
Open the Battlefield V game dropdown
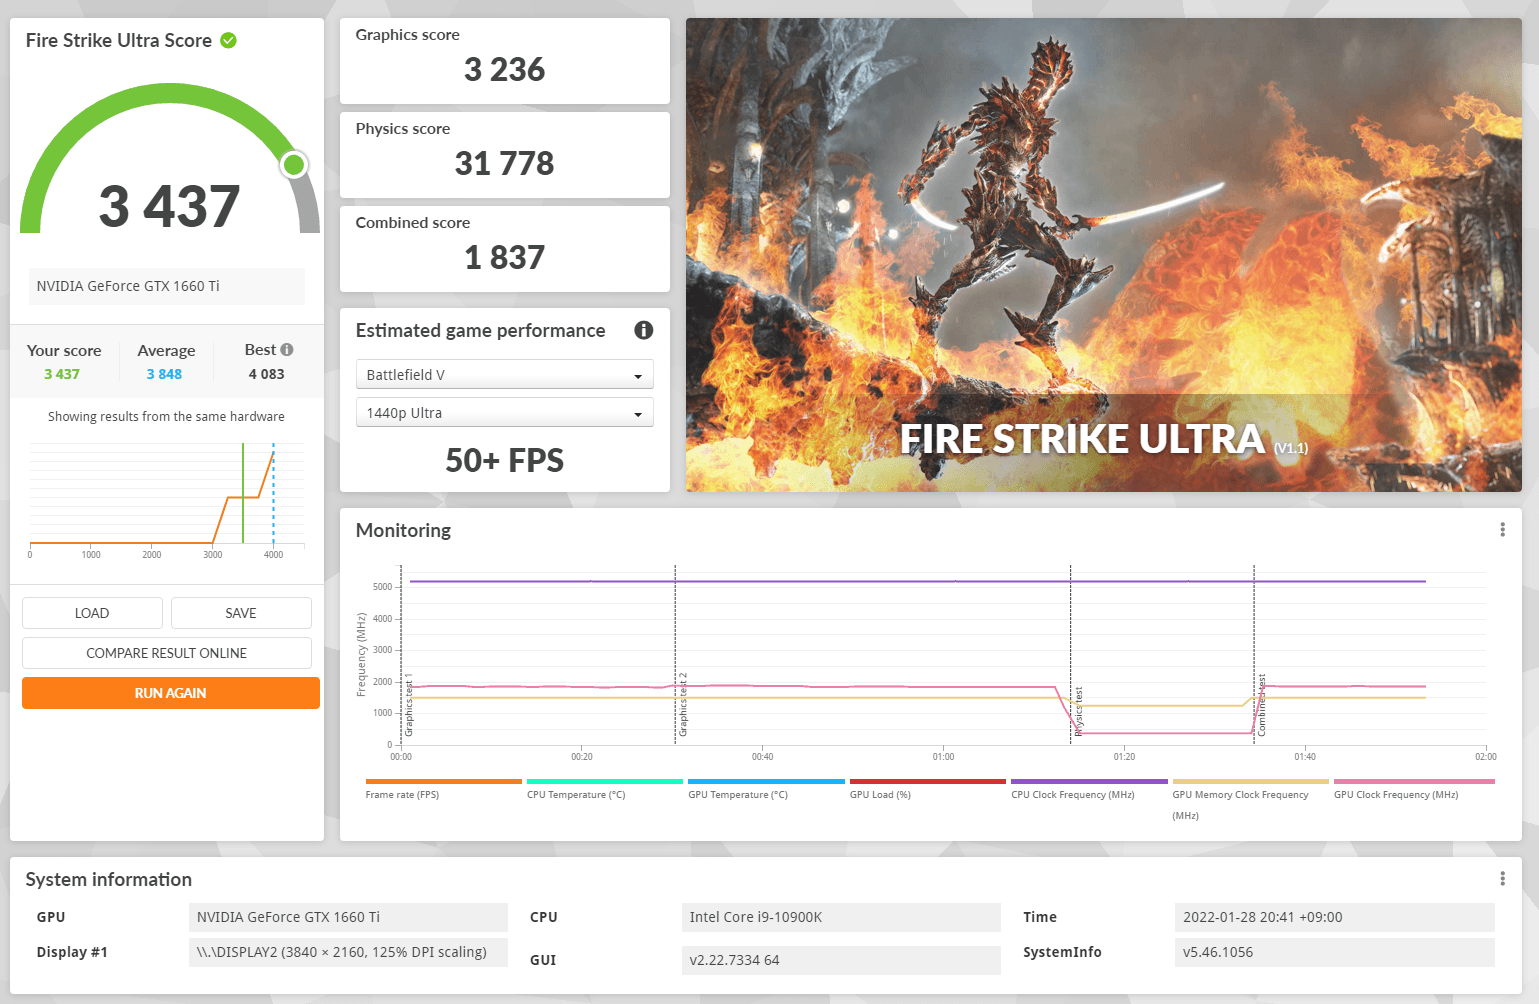505,375
